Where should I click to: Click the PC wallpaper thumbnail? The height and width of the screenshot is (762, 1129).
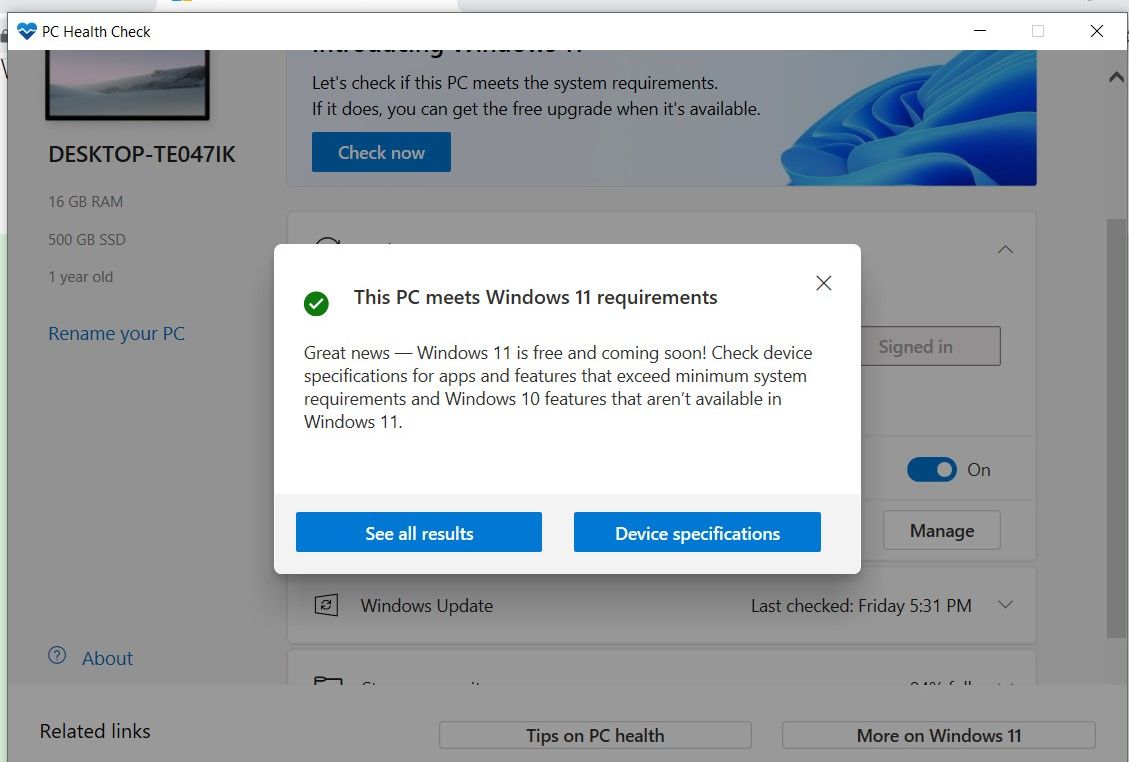pyautogui.click(x=127, y=84)
